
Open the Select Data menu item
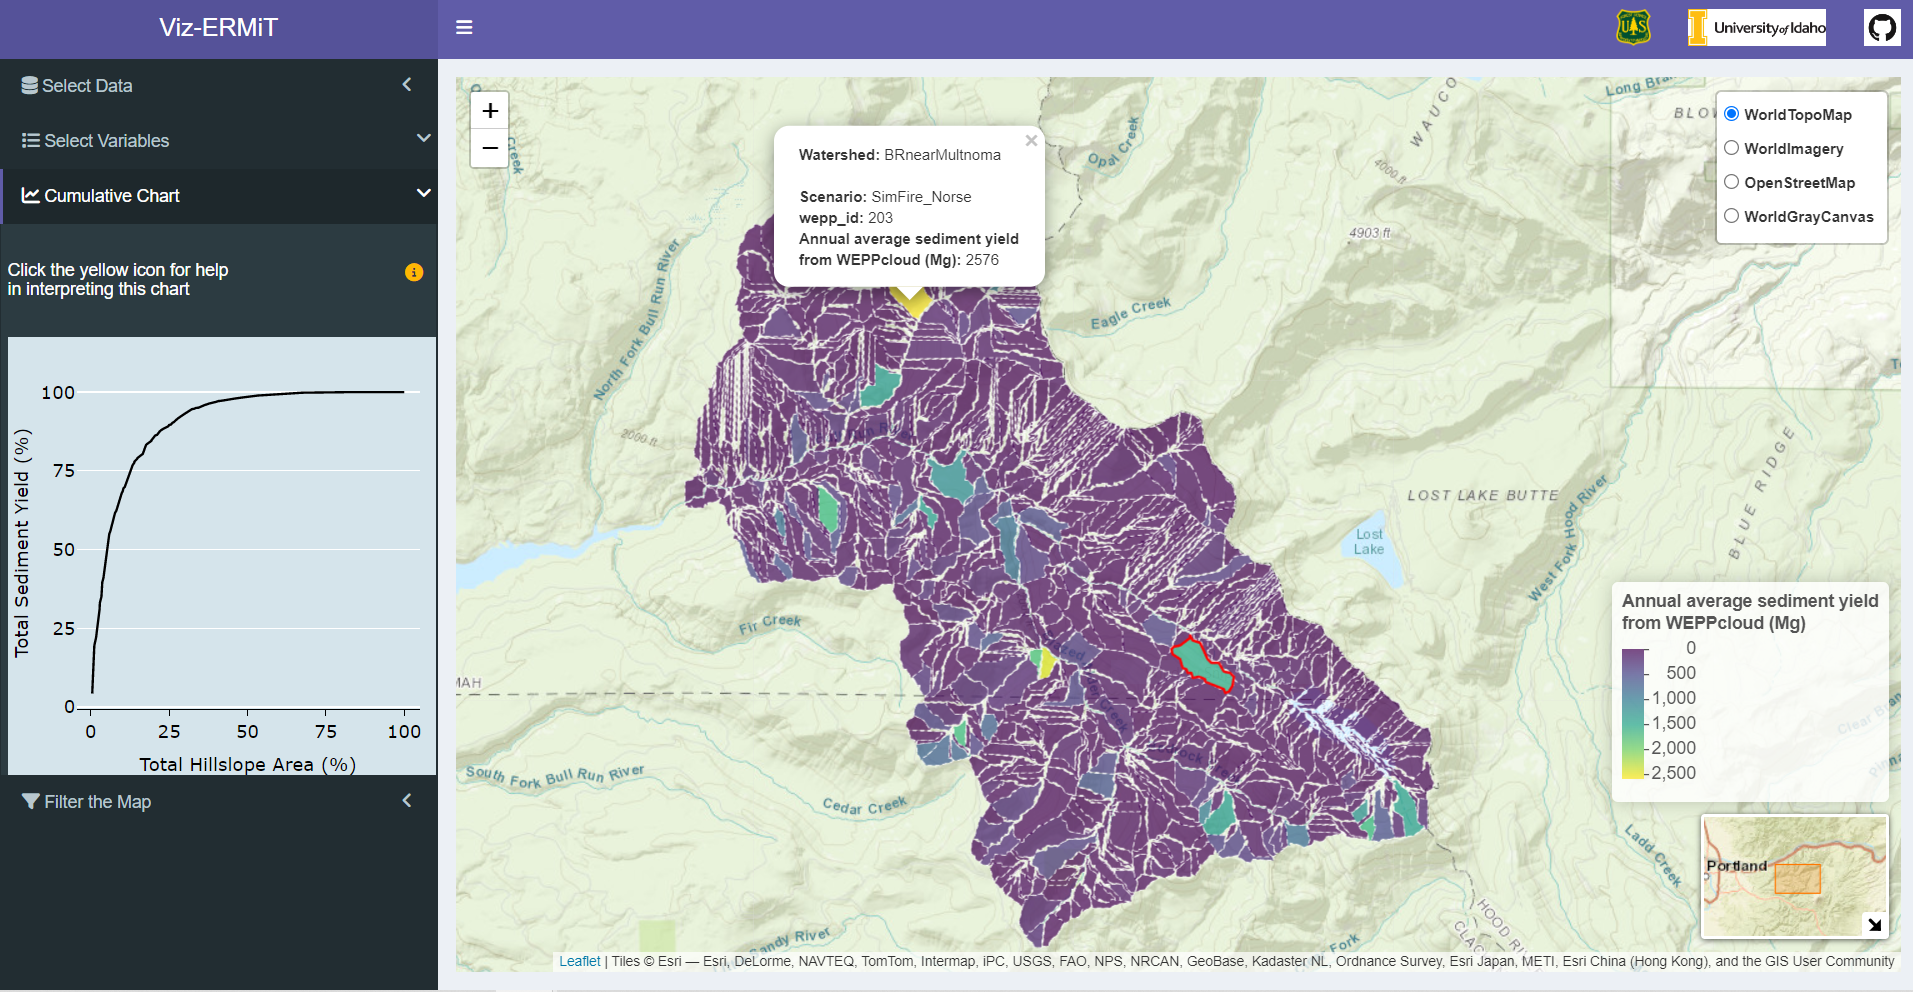click(218, 86)
